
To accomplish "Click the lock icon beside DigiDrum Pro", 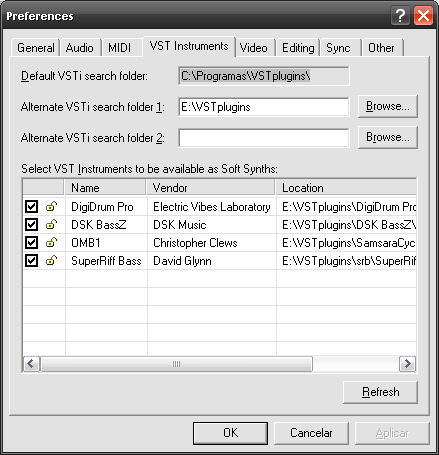I will (51, 207).
